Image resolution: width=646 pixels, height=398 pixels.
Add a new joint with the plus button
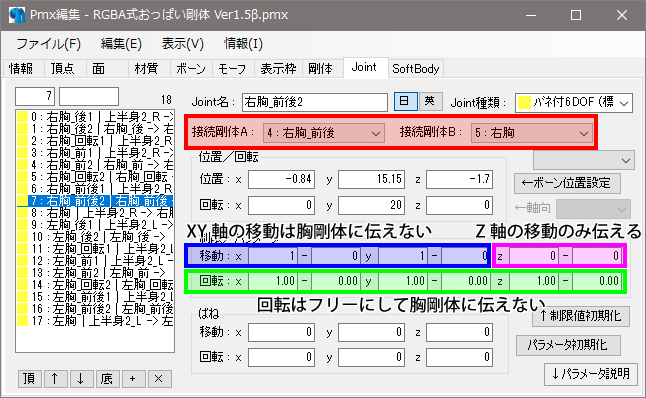pos(133,379)
